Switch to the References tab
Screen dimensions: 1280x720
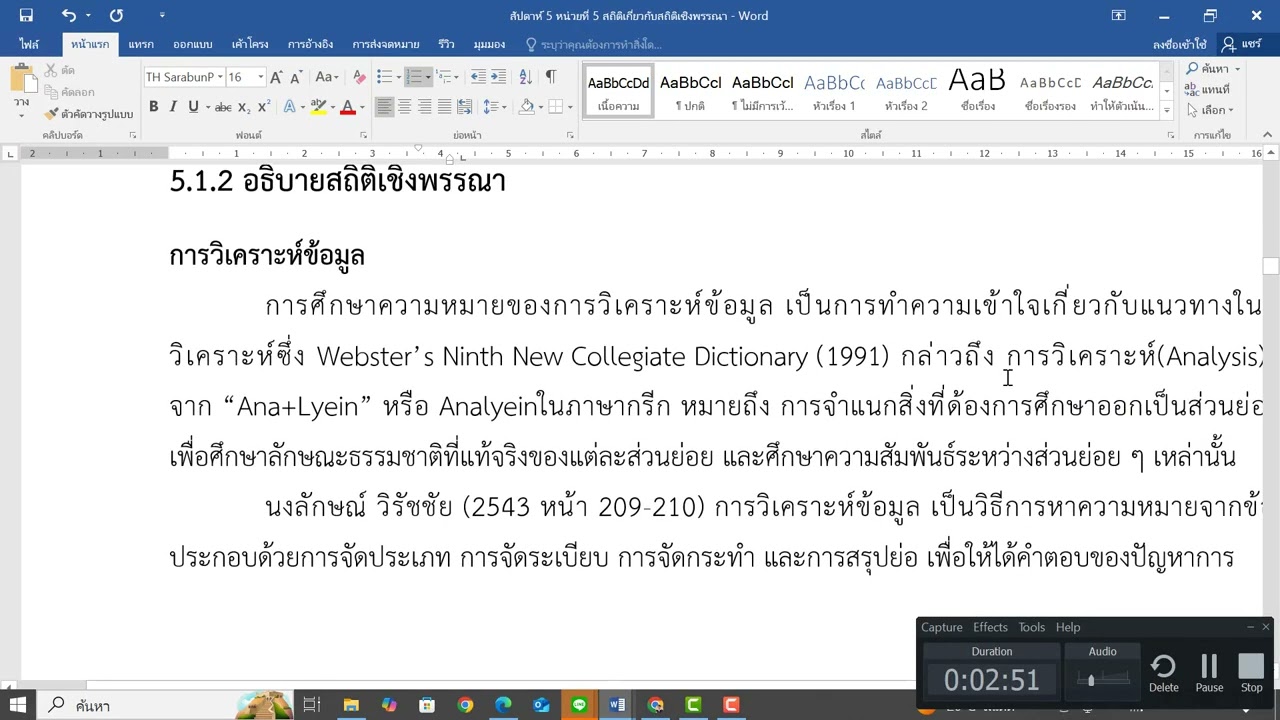(310, 44)
